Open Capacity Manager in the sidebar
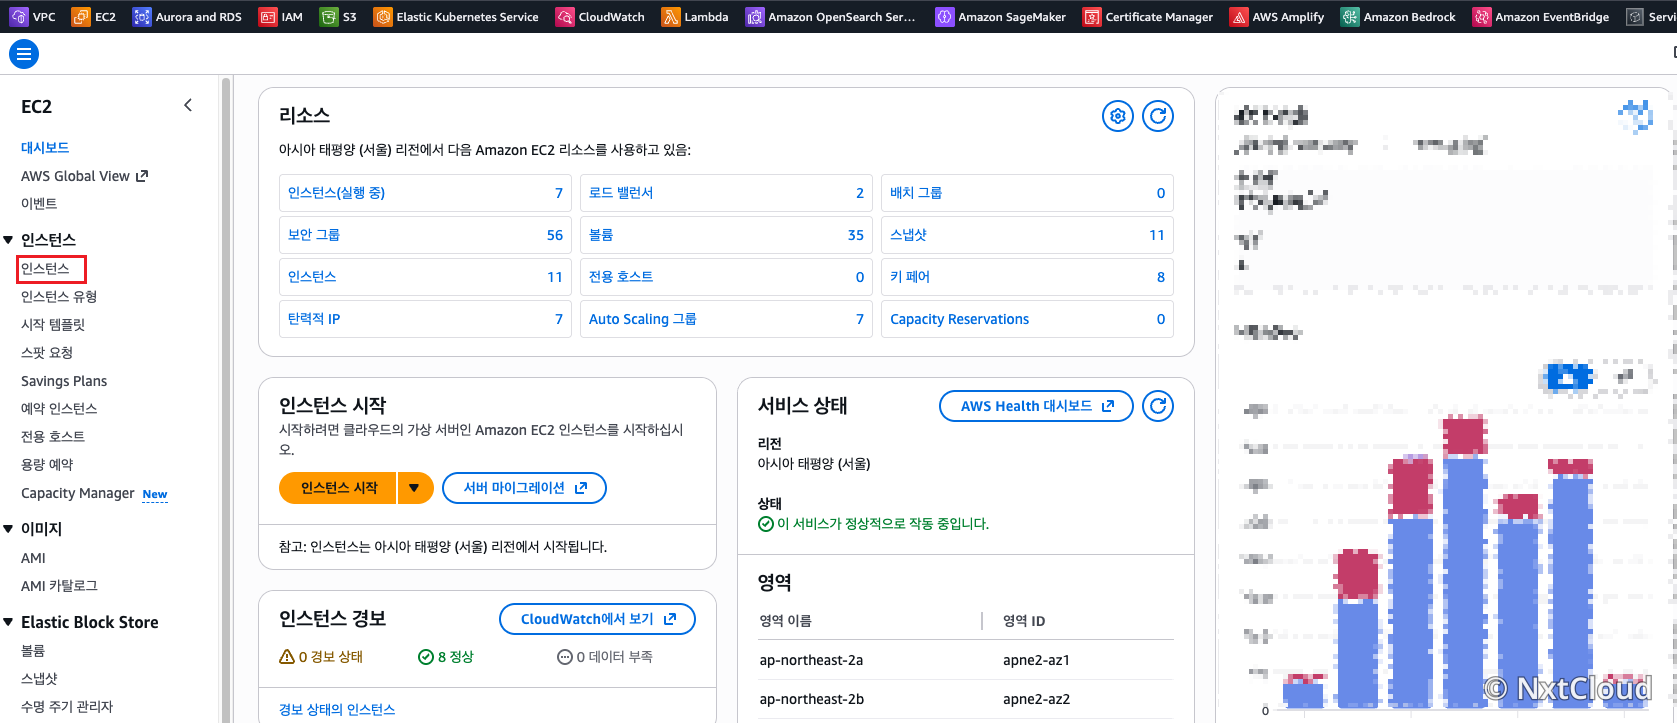The image size is (1677, 723). (x=78, y=493)
